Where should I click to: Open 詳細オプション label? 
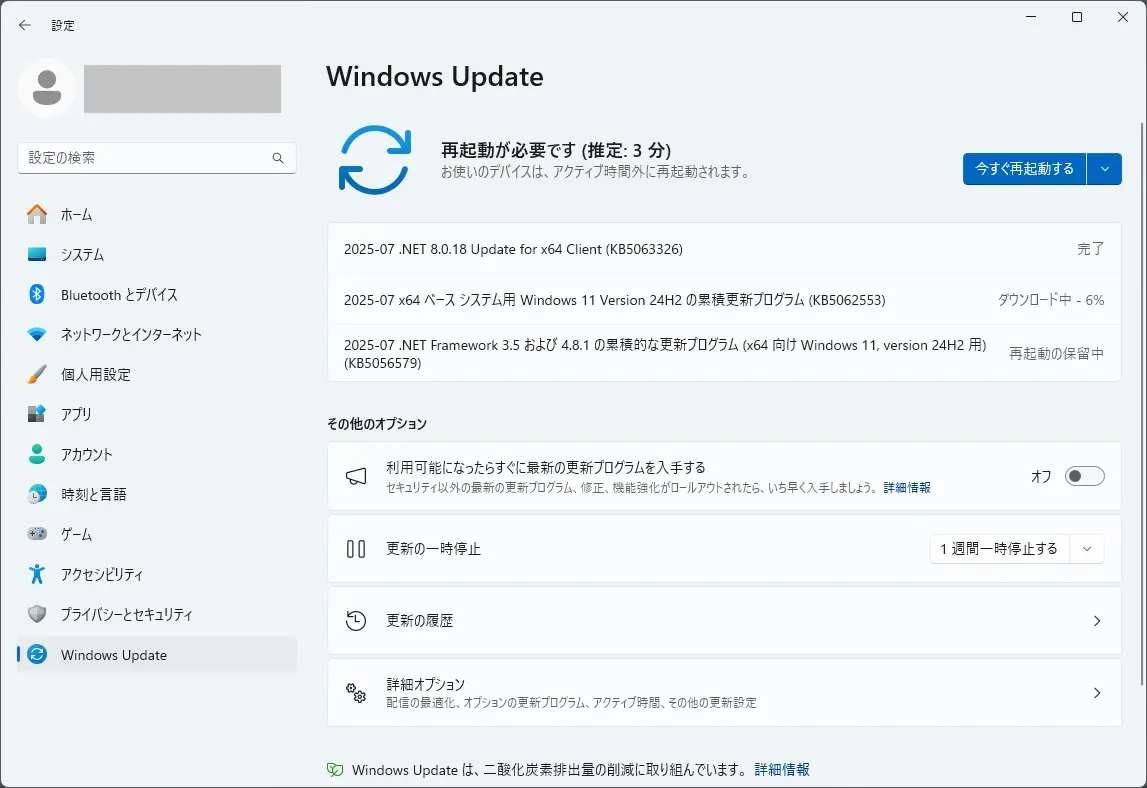pyautogui.click(x=426, y=684)
